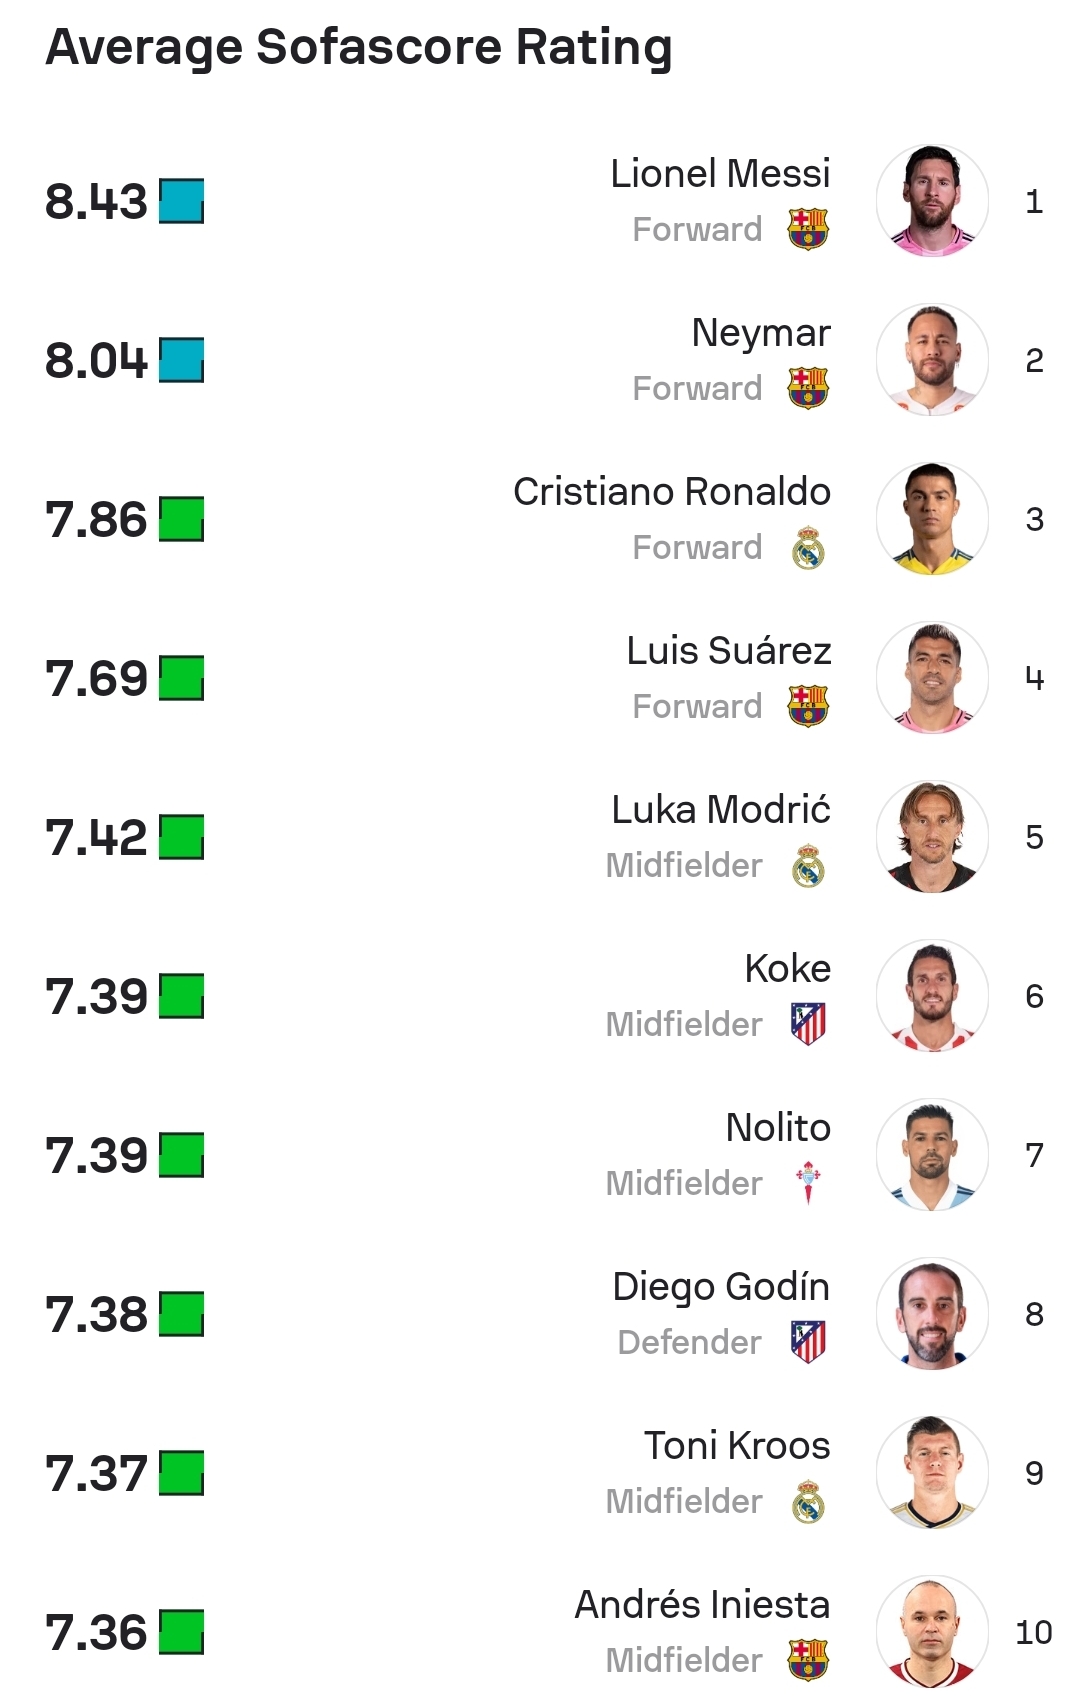This screenshot has width=1080, height=1705.
Task: Click the Barcelona crest beside Lionel Messi
Action: 808,229
